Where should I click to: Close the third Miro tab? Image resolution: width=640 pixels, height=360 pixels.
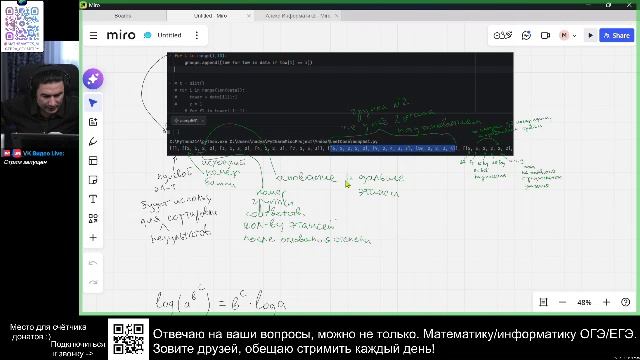coord(337,16)
